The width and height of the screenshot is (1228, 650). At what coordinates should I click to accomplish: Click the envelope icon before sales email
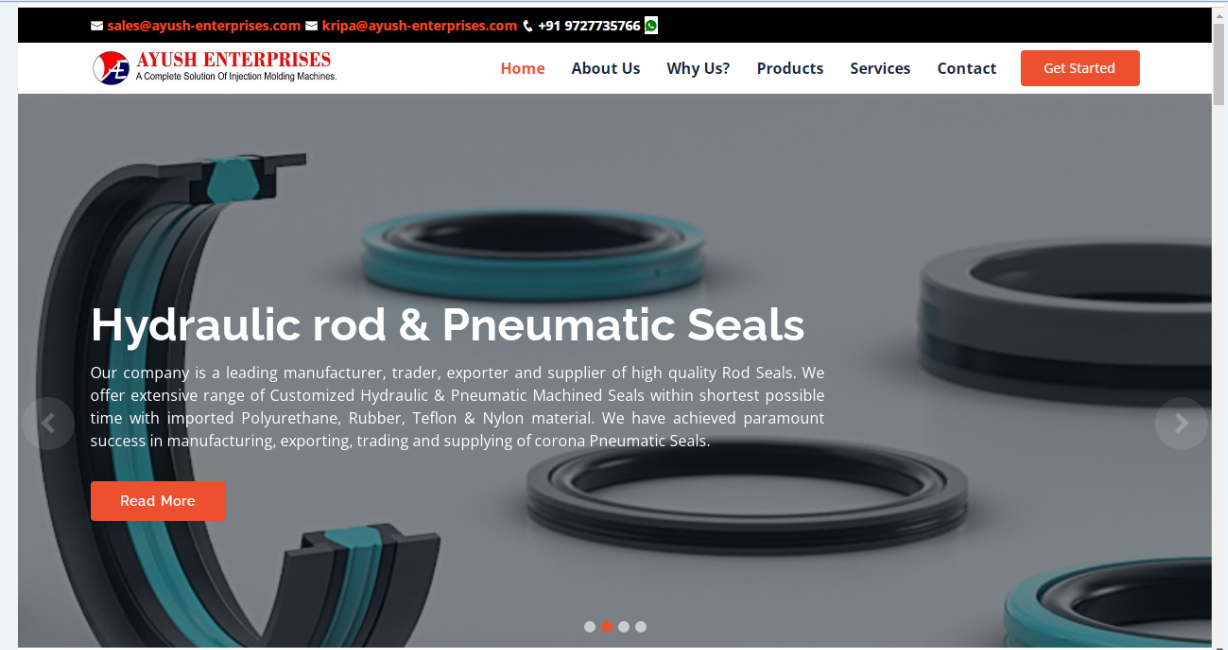tap(97, 26)
